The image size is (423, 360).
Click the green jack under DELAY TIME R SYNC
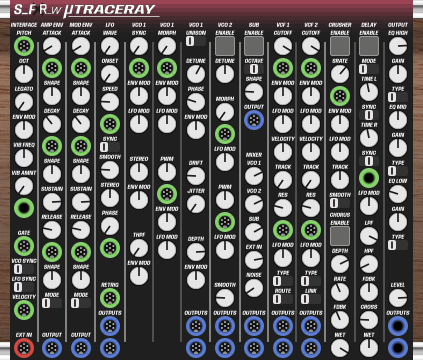[x=369, y=178]
